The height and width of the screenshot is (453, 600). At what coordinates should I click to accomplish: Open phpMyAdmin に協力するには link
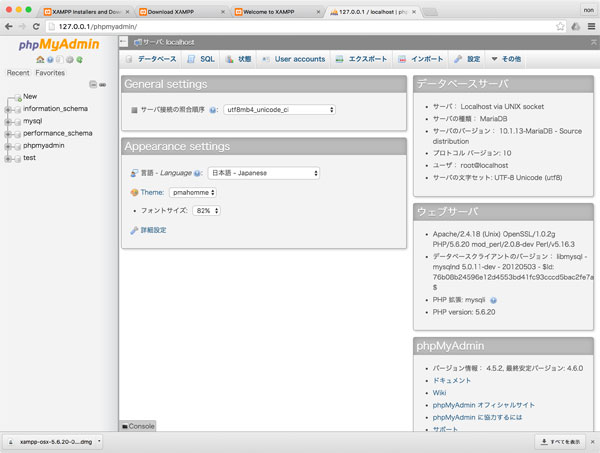[x=477, y=417]
